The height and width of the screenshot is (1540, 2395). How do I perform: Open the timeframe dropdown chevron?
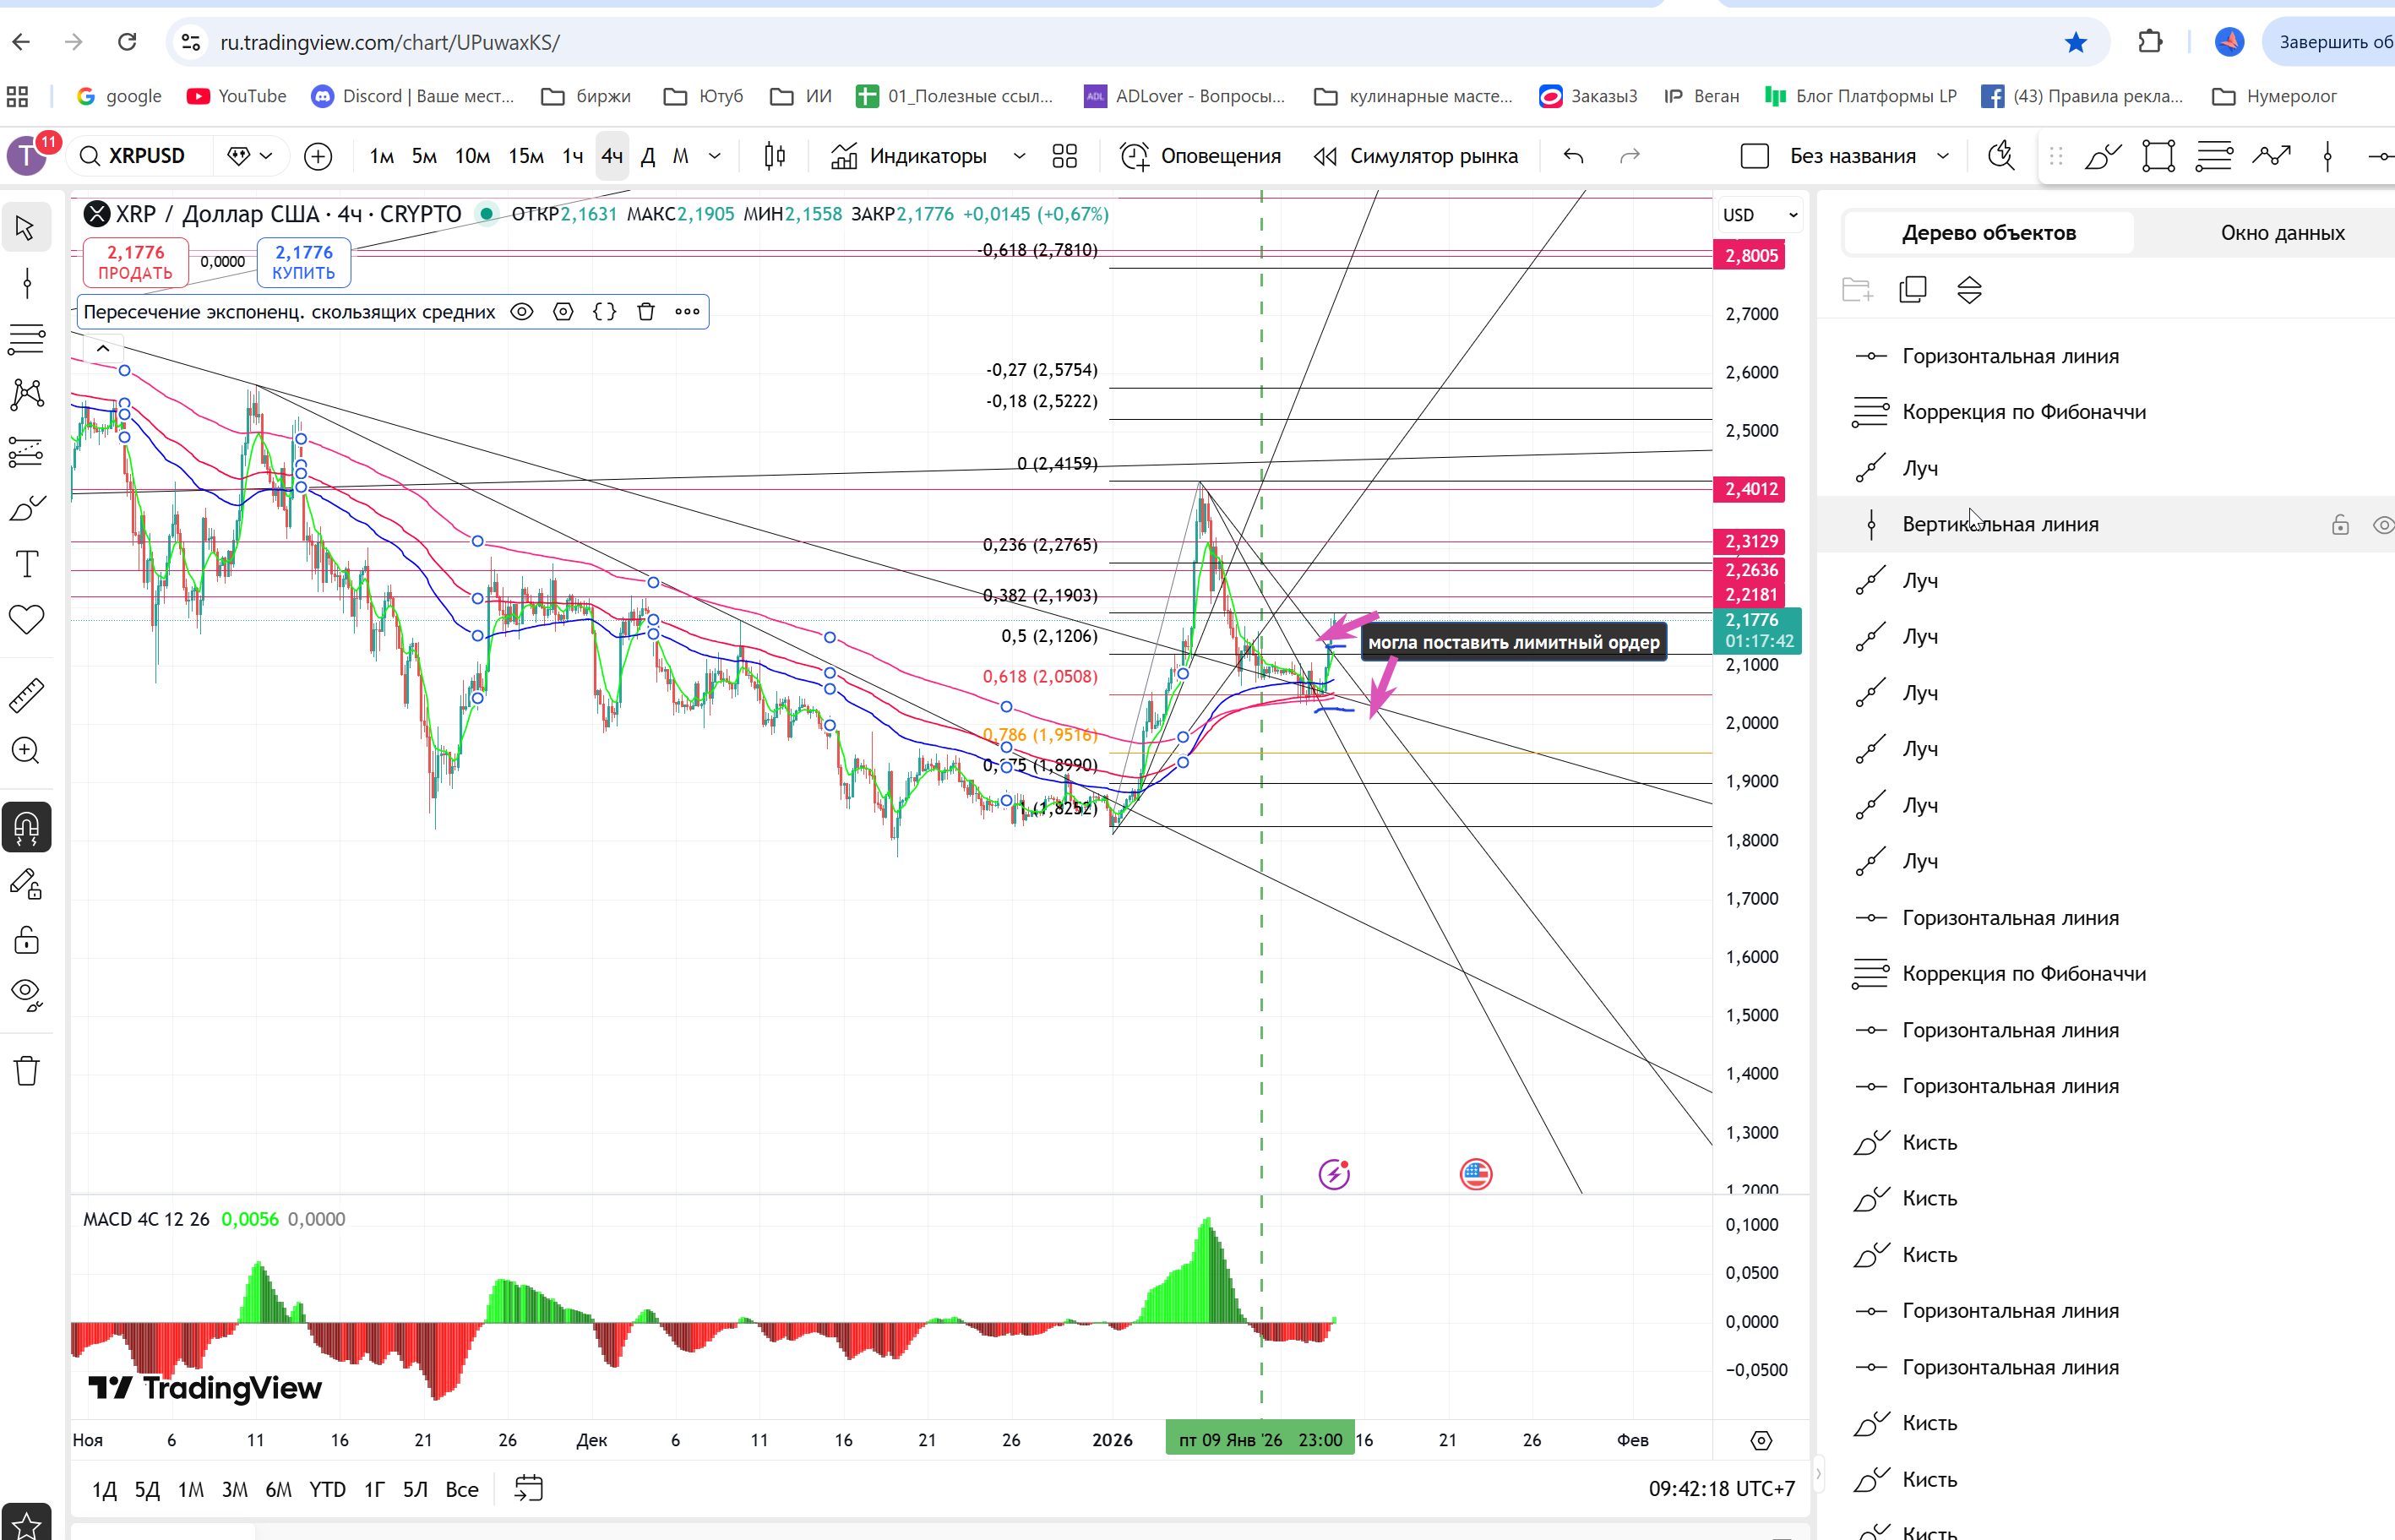click(715, 156)
